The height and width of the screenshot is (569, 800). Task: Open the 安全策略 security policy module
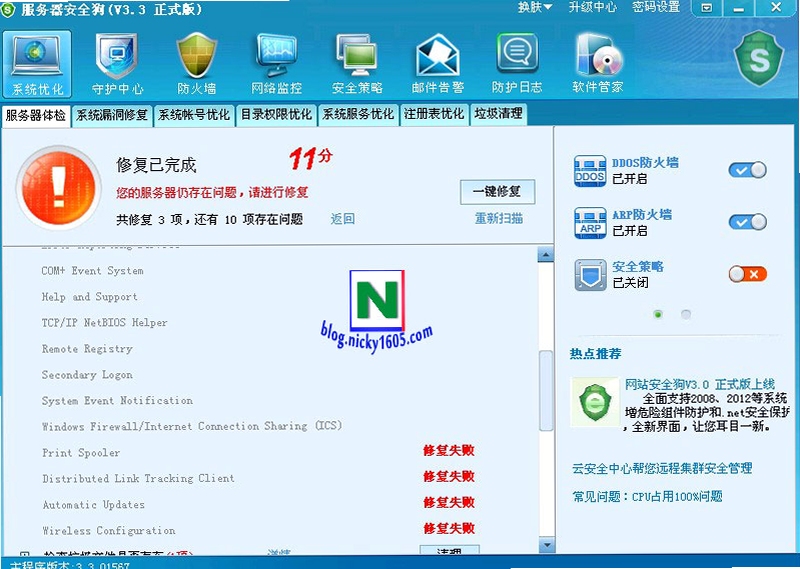pos(357,64)
